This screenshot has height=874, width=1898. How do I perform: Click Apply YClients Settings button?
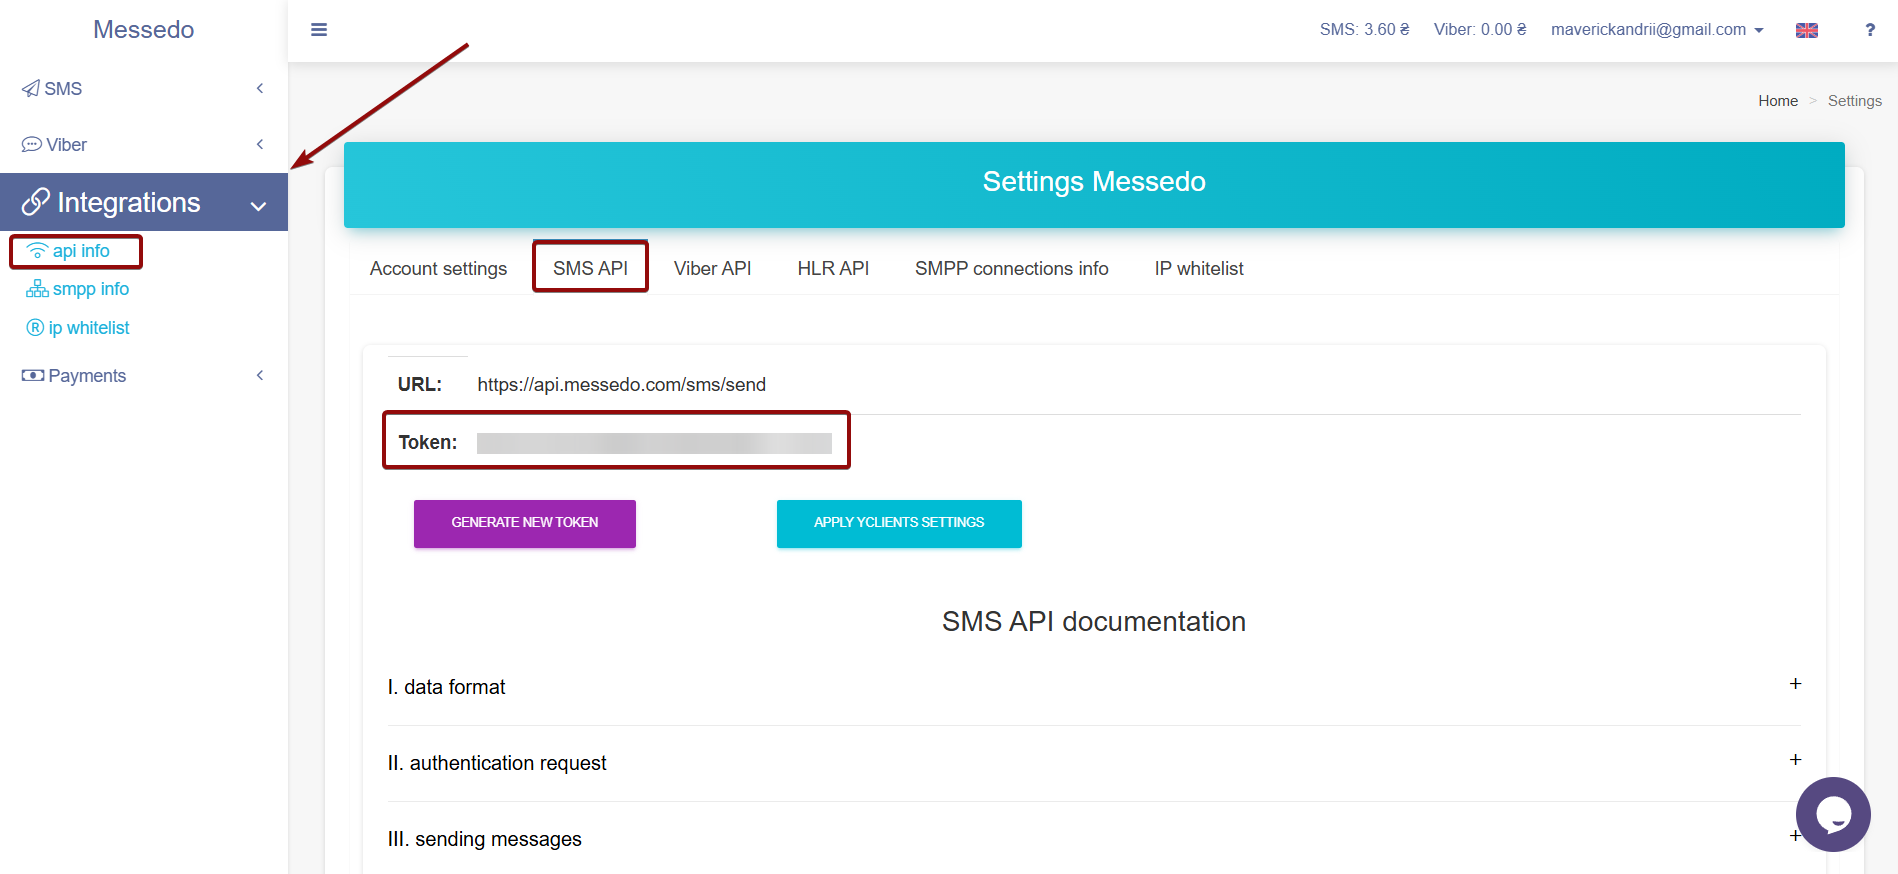(x=899, y=523)
